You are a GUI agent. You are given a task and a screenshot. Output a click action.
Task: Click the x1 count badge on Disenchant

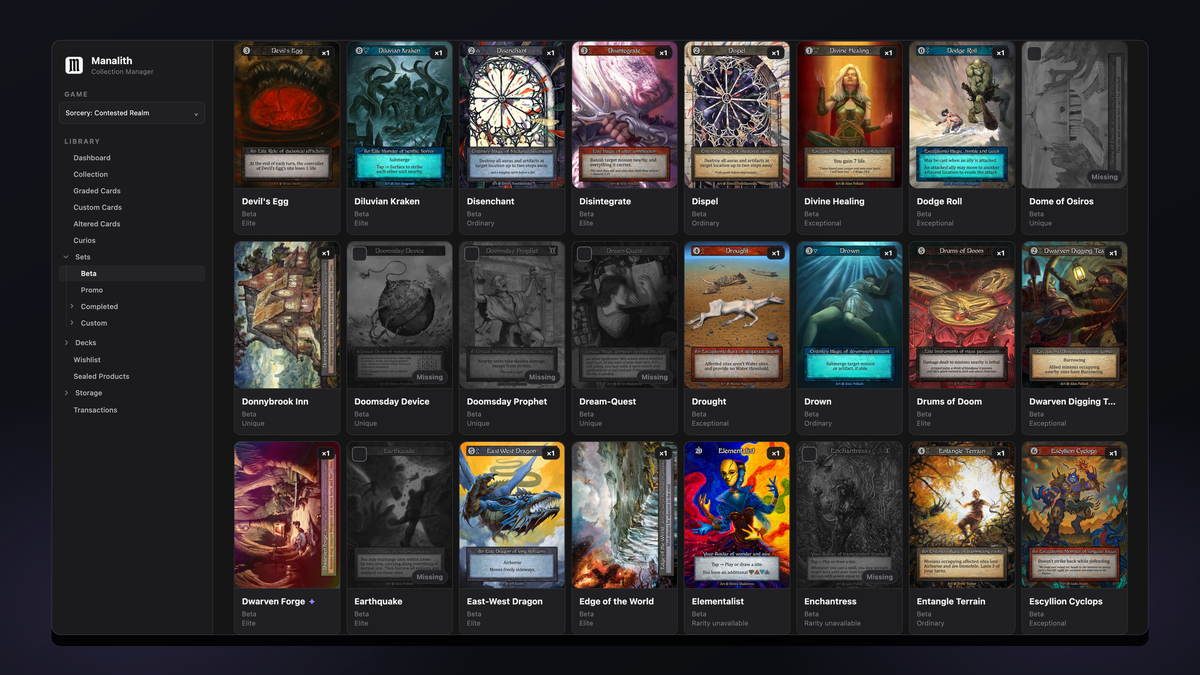point(551,53)
